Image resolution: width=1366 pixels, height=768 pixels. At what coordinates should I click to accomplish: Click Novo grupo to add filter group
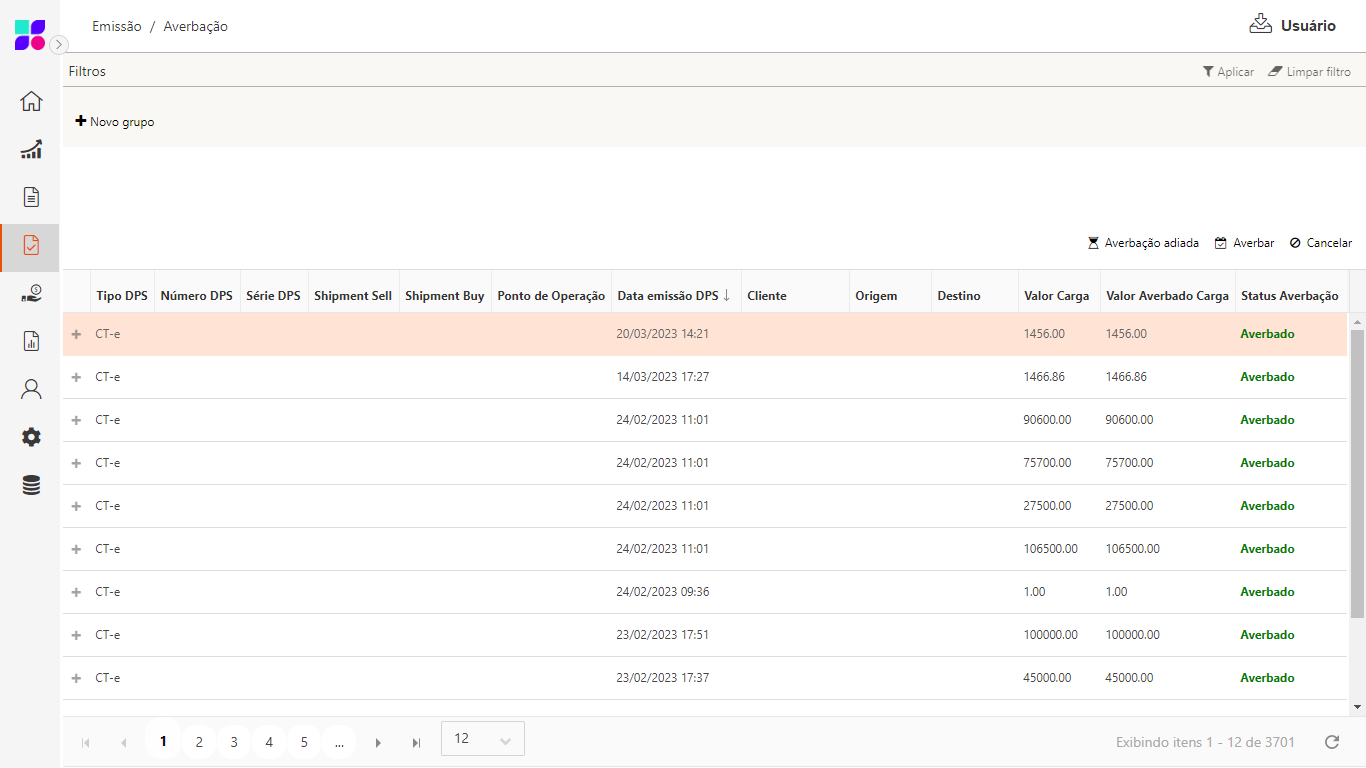[115, 122]
